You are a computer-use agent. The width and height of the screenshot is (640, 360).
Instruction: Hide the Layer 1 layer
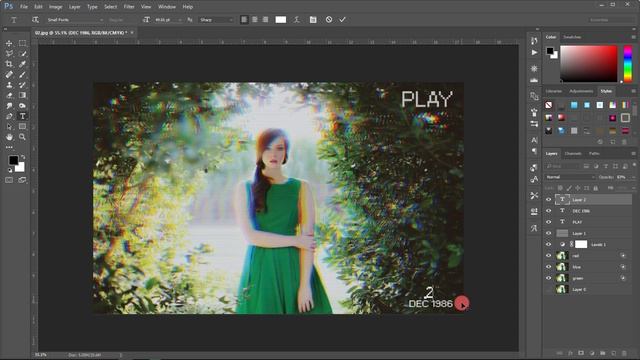click(549, 233)
